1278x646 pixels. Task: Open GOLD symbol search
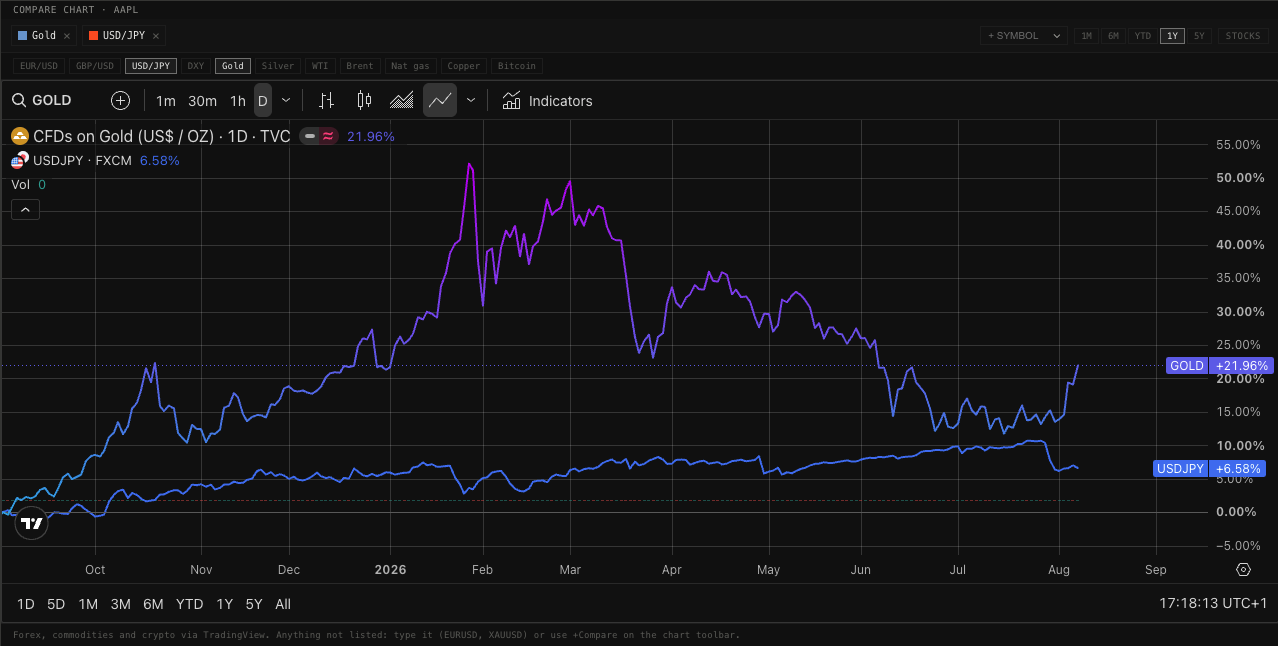42,101
